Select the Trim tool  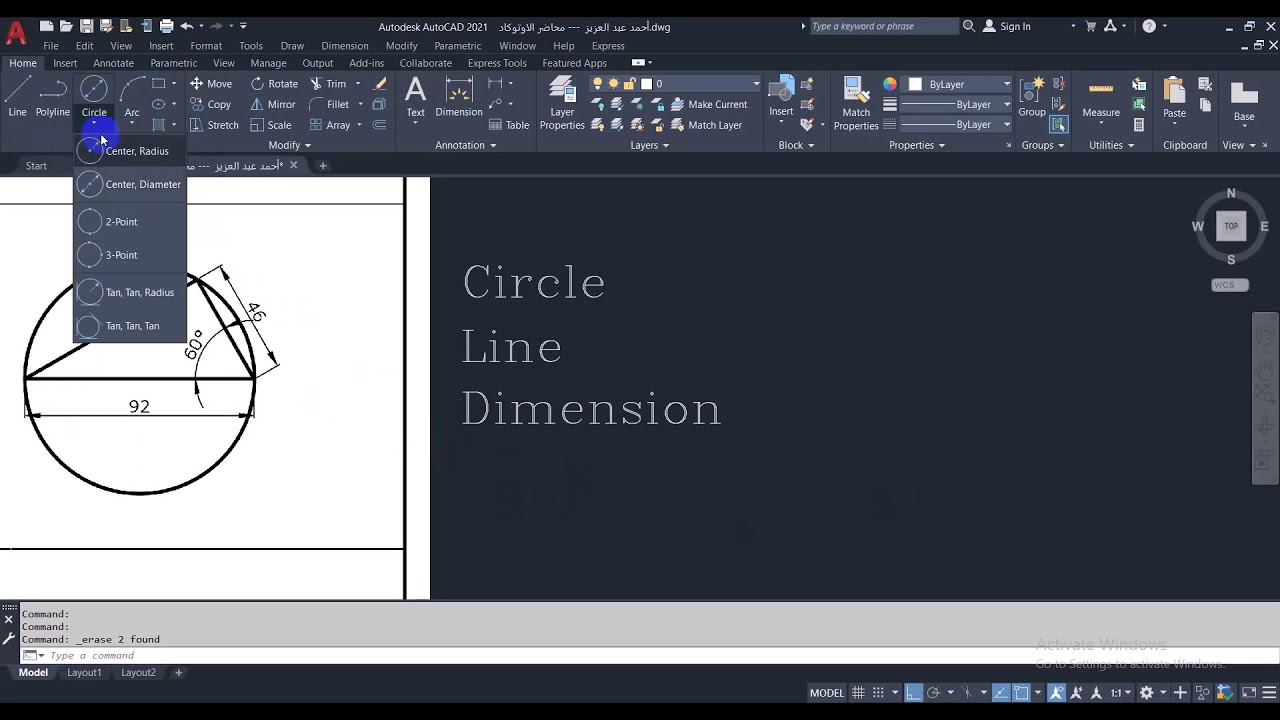point(328,84)
